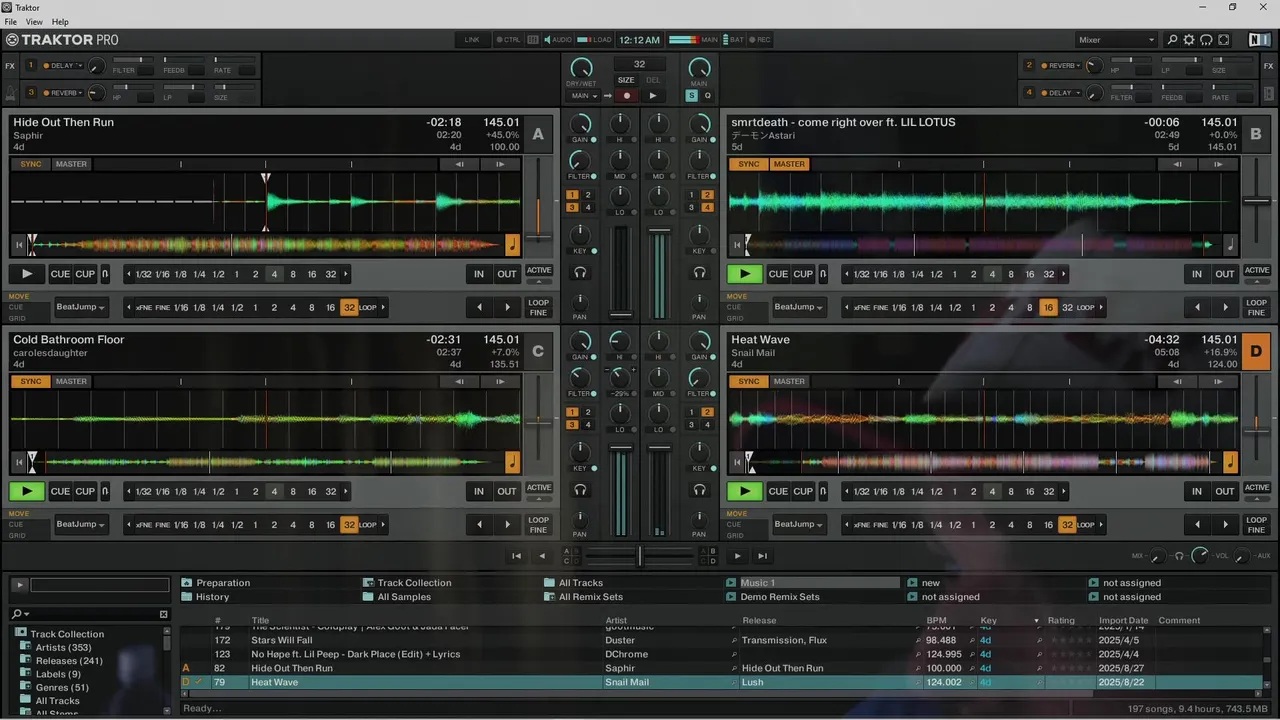Click loop recorder play button
The width and height of the screenshot is (1280, 720).
(x=652, y=96)
